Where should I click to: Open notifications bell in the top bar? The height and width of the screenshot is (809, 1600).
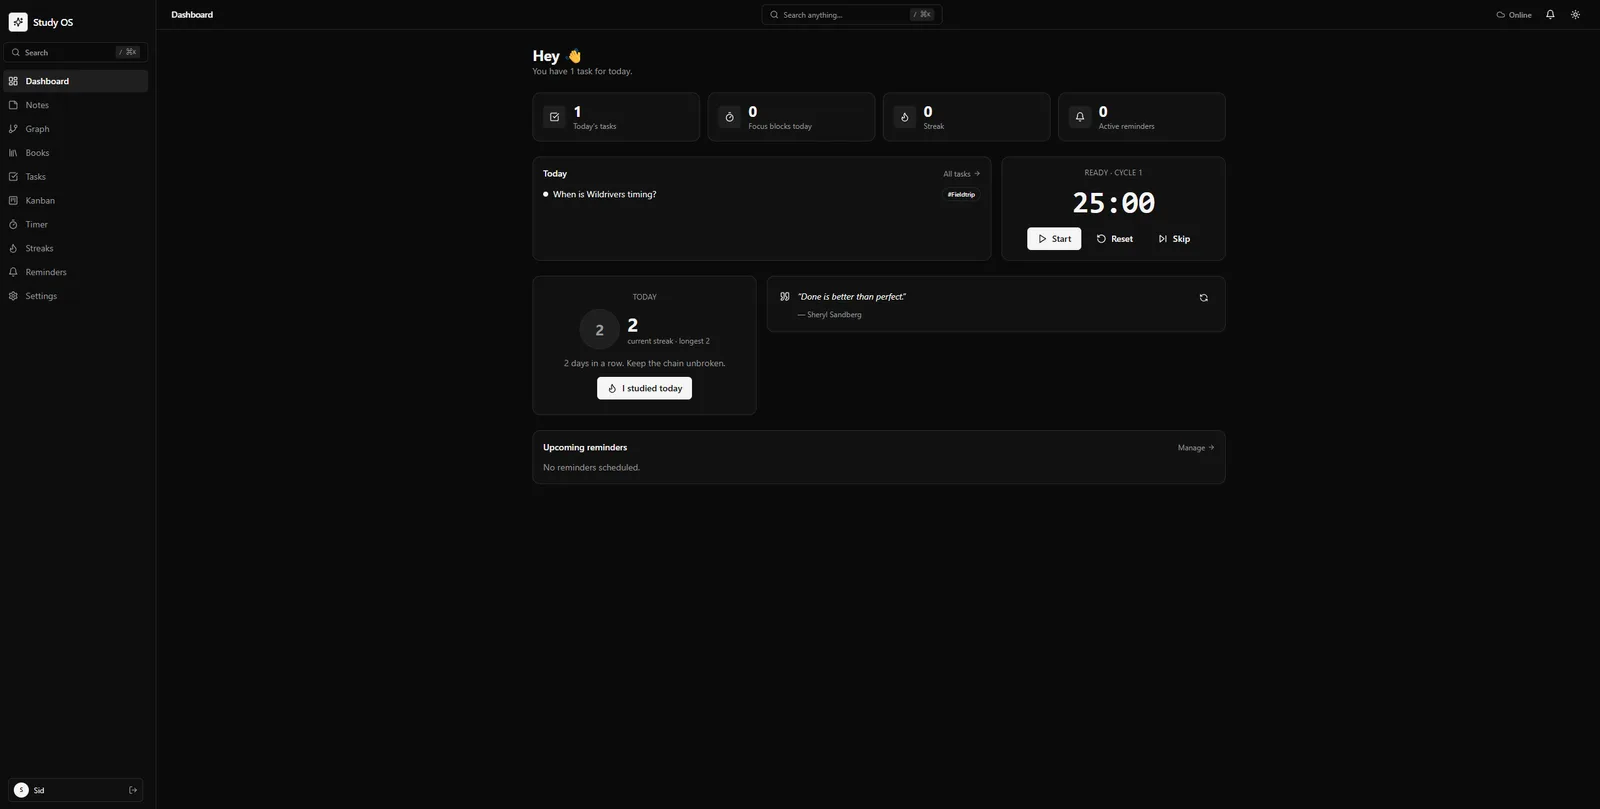tap(1550, 15)
